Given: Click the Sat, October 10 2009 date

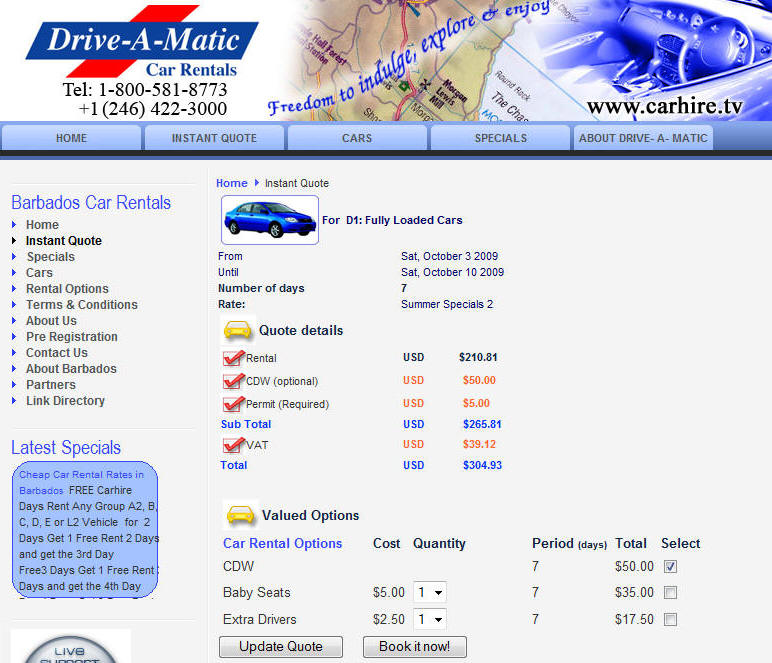Looking at the screenshot, I should click(452, 272).
